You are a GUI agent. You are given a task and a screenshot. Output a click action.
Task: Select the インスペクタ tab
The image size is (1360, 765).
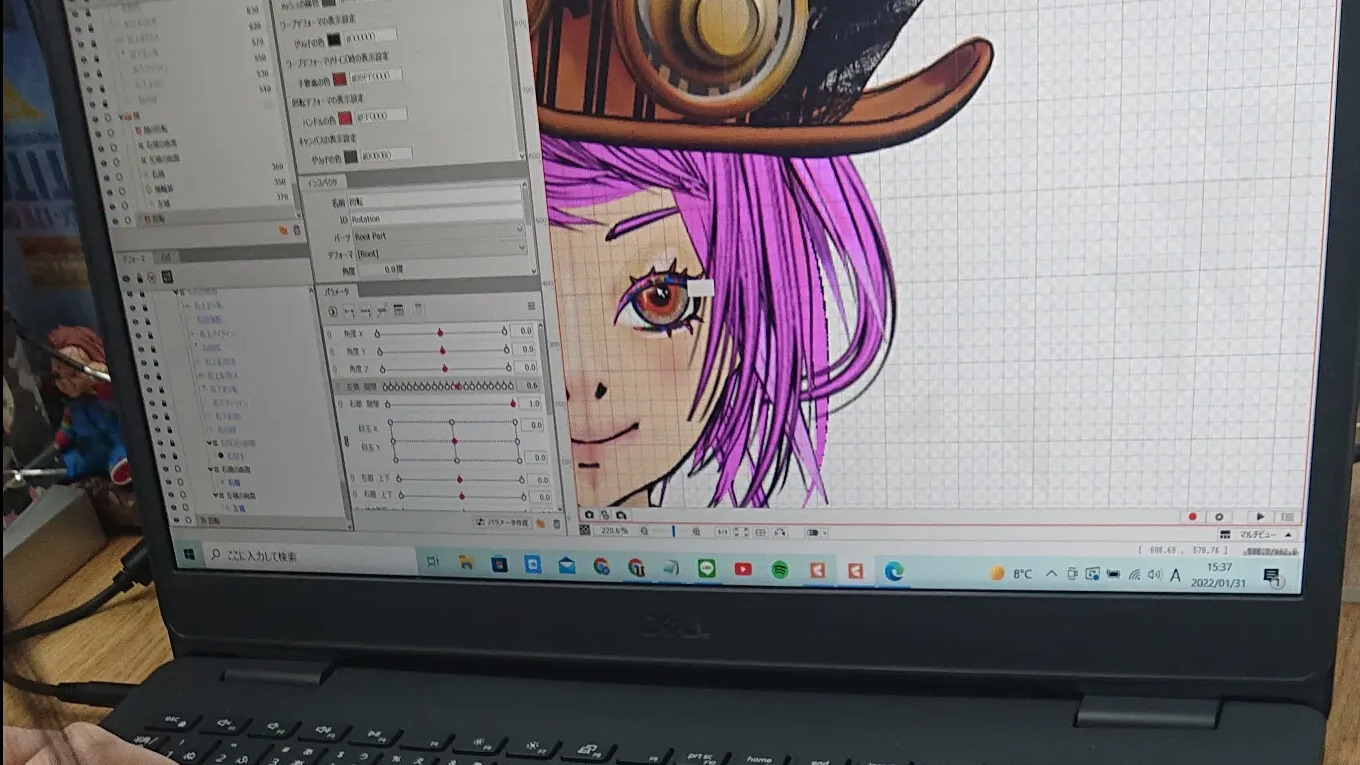click(325, 182)
